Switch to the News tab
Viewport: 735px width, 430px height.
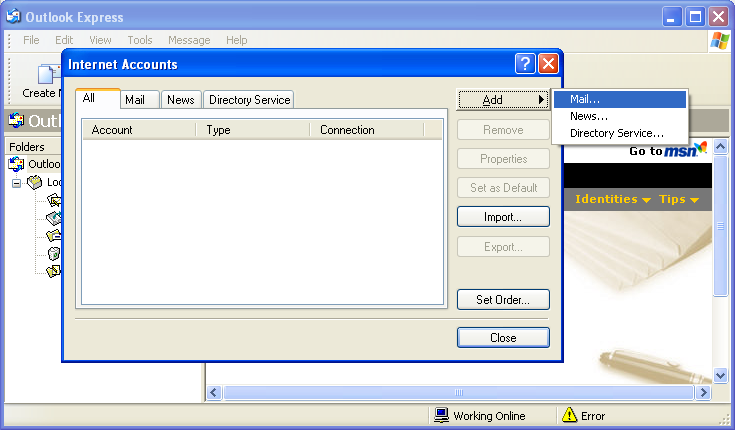181,100
